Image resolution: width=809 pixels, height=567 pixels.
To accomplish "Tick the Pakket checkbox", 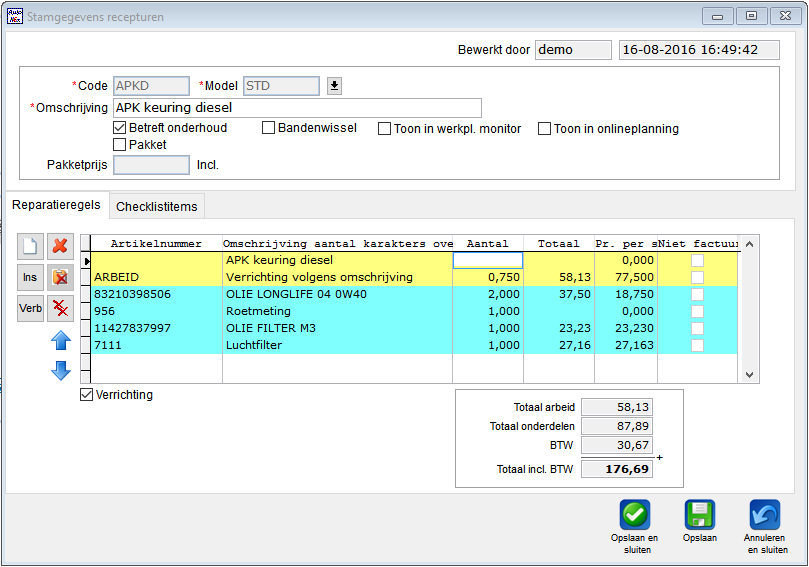I will (119, 144).
